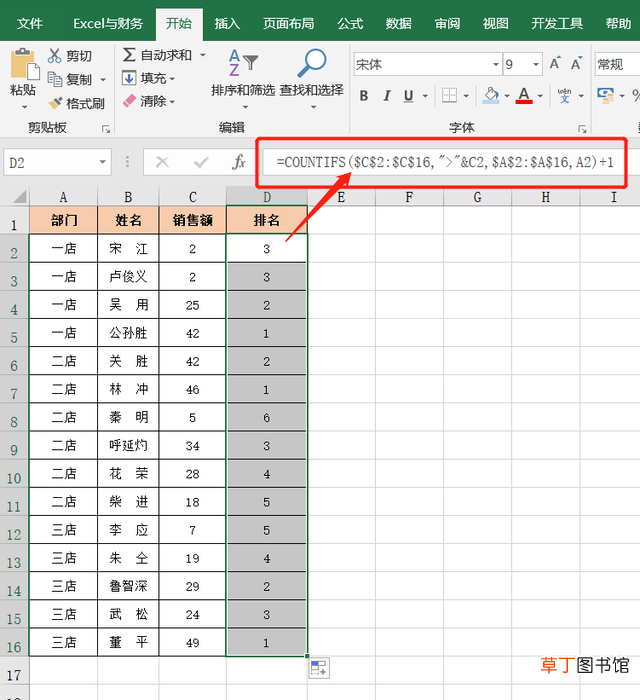Open the font name dropdown

click(495, 64)
